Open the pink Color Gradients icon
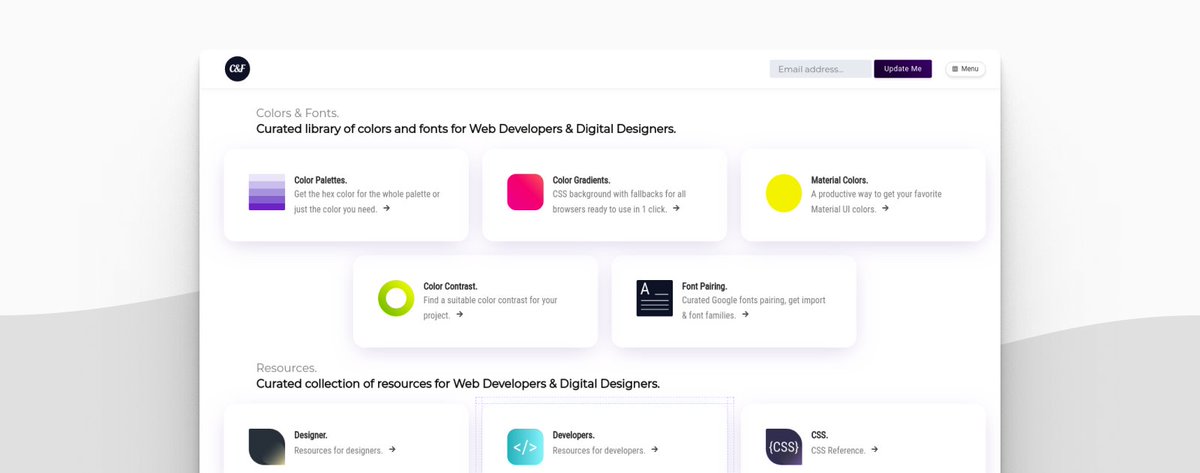Image resolution: width=1200 pixels, height=473 pixels. [x=525, y=192]
